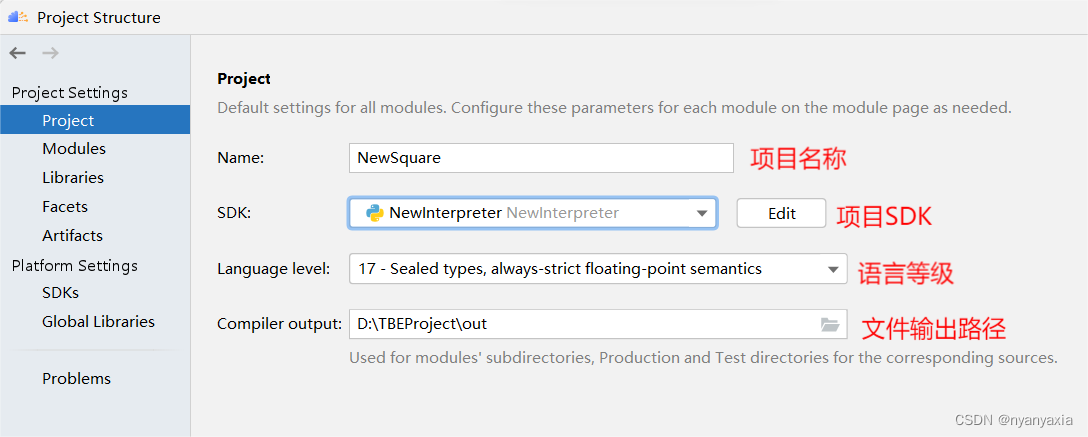This screenshot has height=437, width=1088.
Task: Click the Project Structure window icon
Action: (18, 17)
